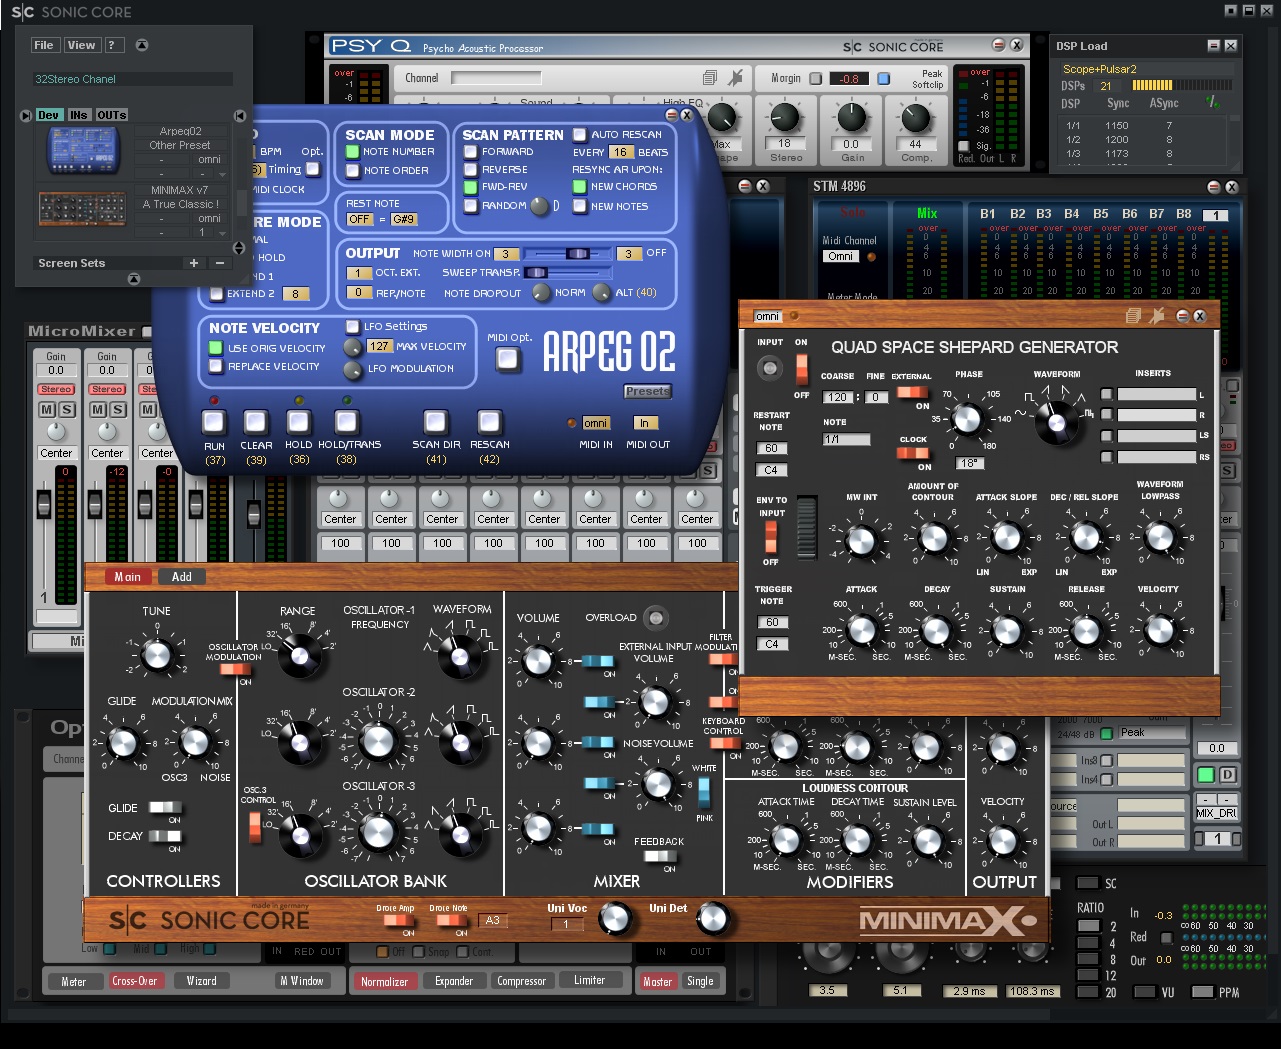Click the CLEAR button in the arpeggiator

[256, 422]
